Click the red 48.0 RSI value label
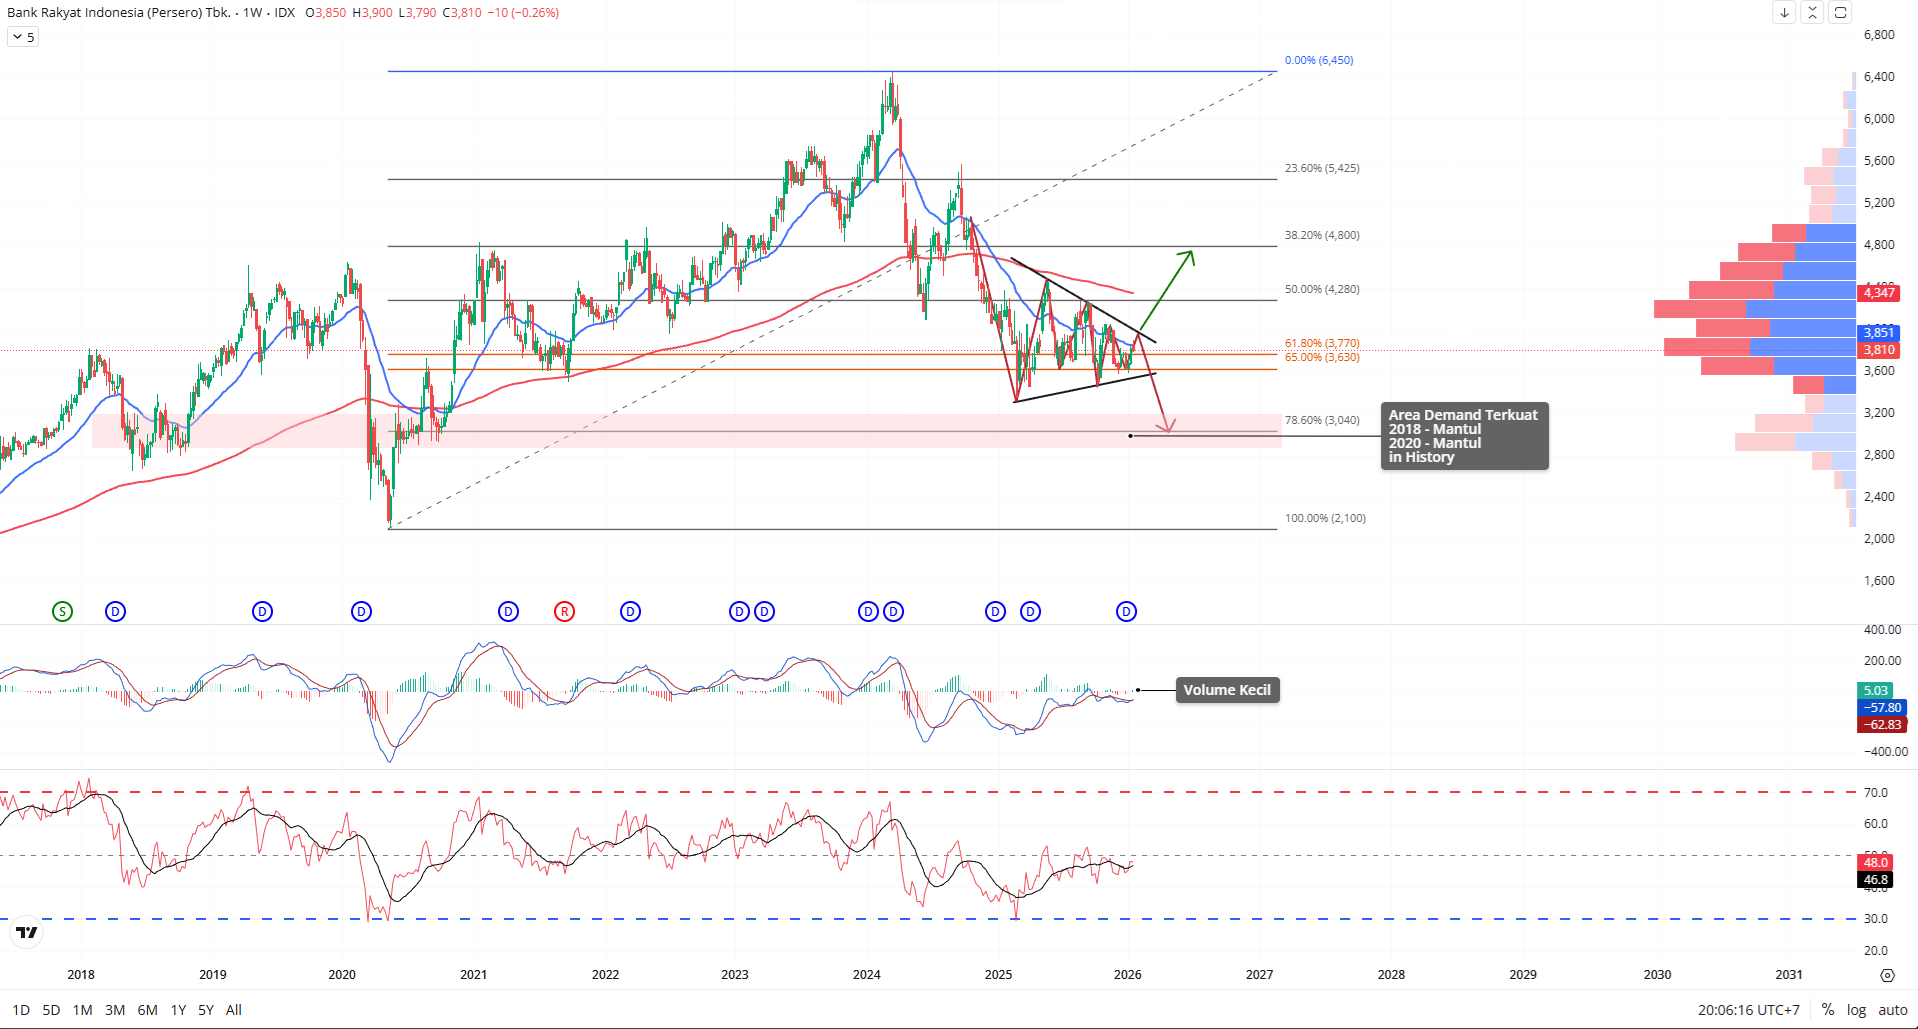This screenshot has height=1029, width=1918. (1875, 863)
